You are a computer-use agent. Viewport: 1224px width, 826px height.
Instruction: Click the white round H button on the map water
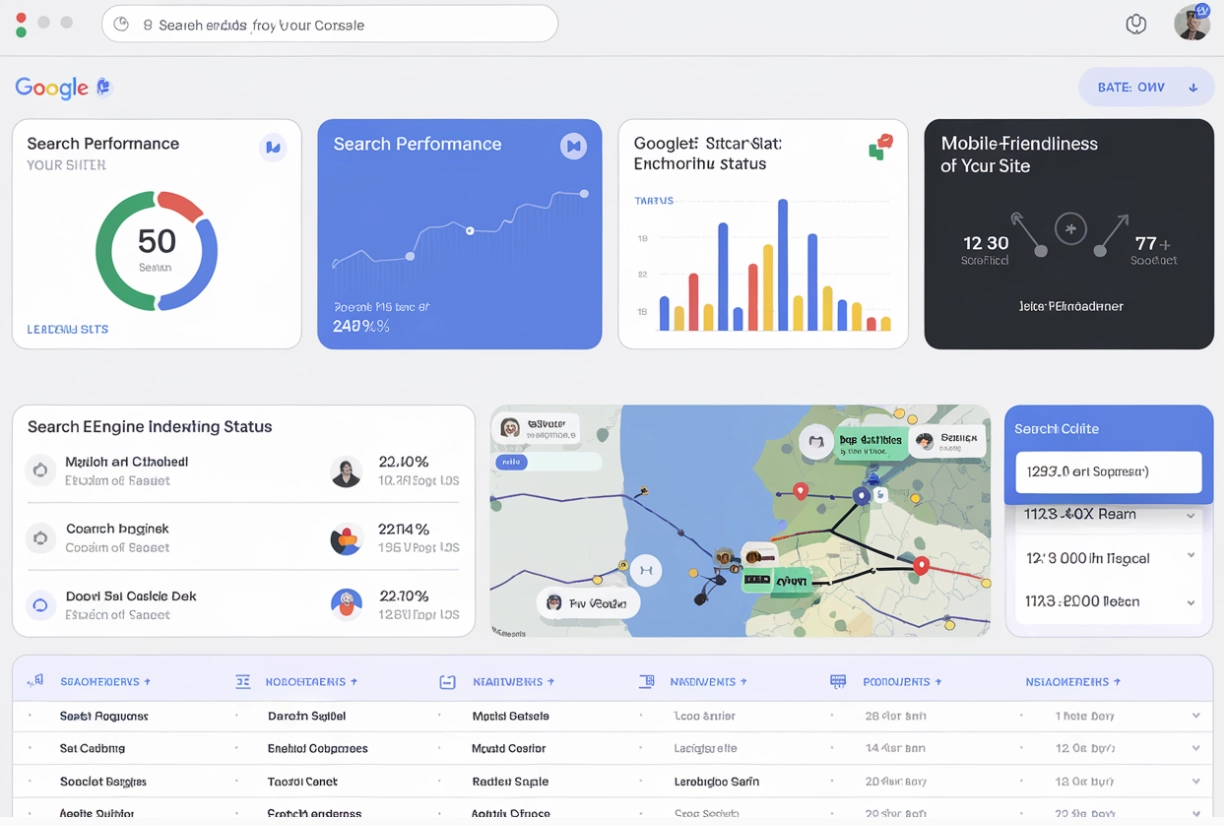pos(645,571)
